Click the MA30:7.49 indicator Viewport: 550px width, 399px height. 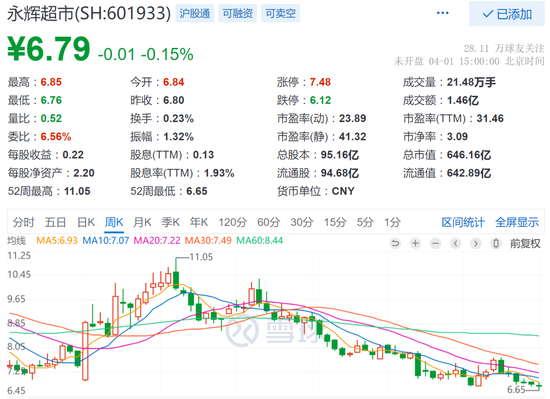click(x=208, y=241)
